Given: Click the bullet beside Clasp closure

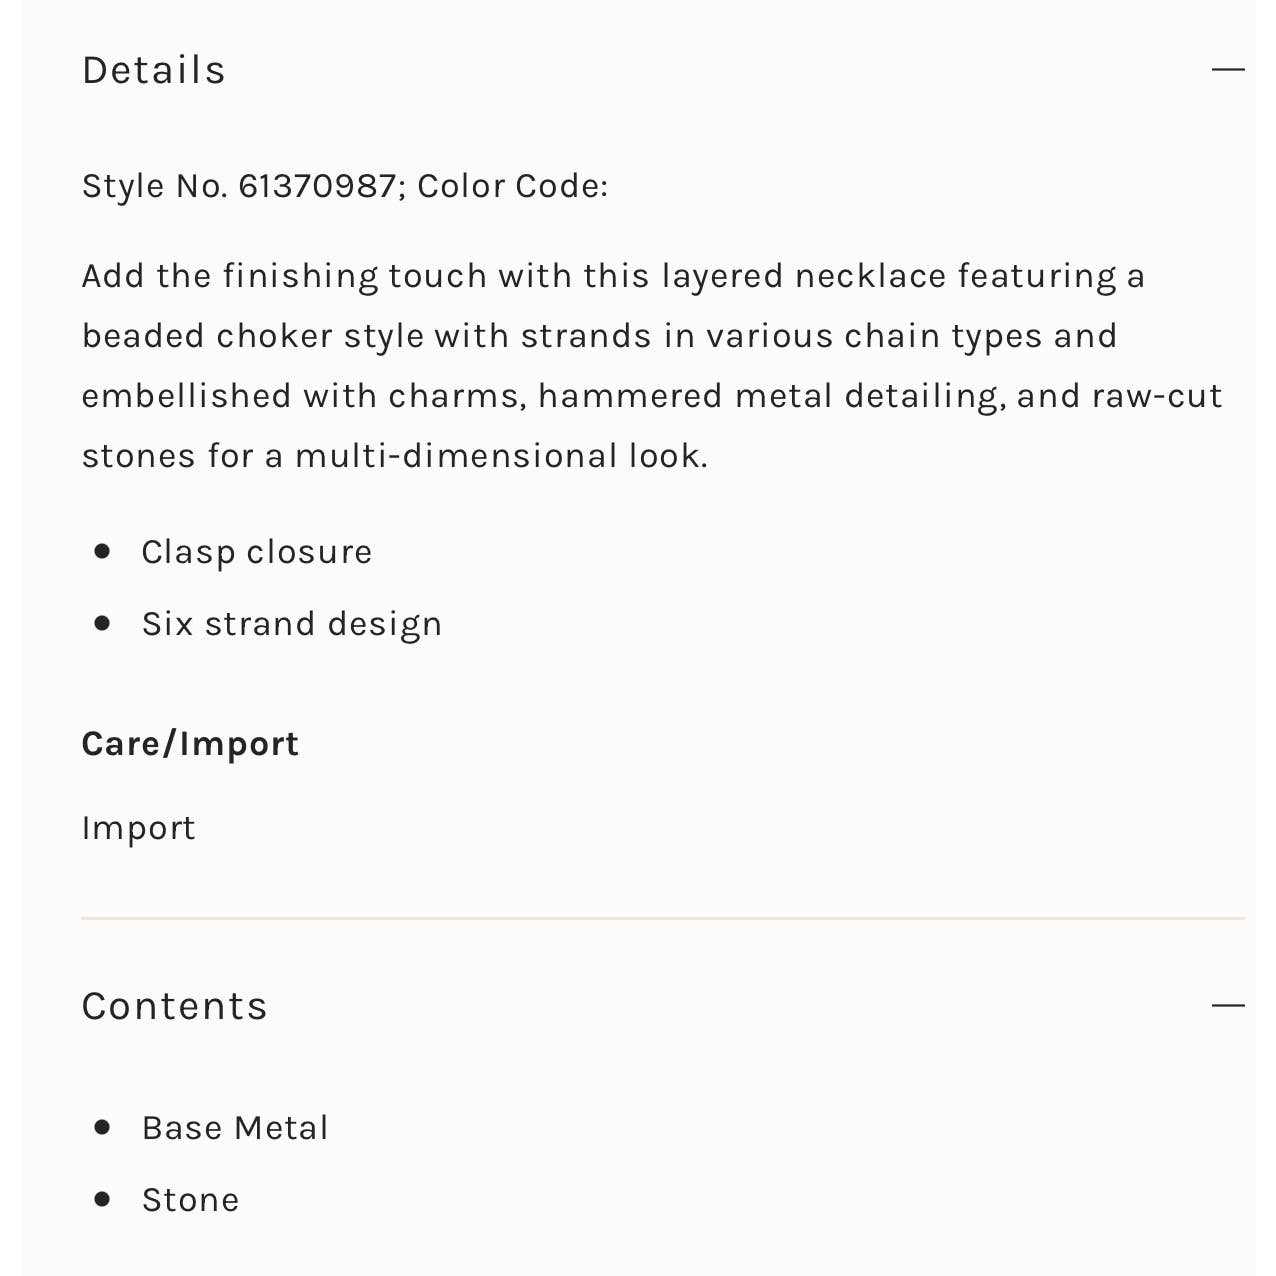Looking at the screenshot, I should (x=102, y=551).
